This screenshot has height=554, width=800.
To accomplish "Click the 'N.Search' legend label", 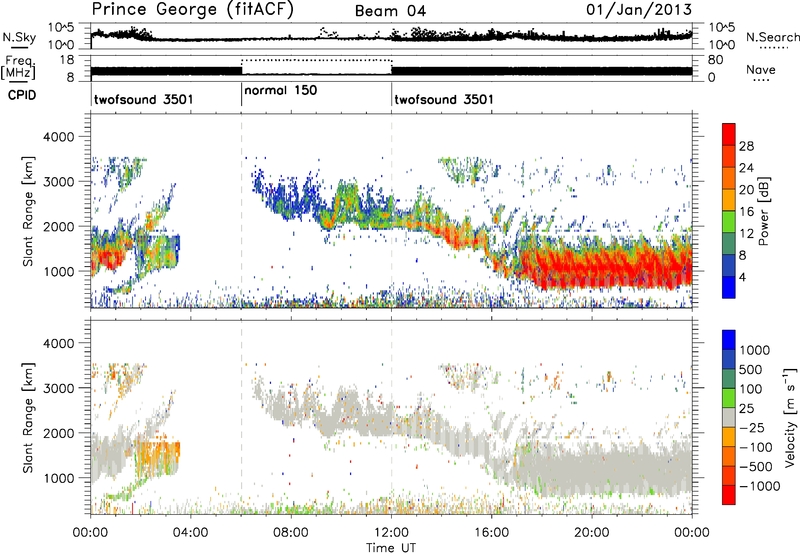I will pos(772,37).
